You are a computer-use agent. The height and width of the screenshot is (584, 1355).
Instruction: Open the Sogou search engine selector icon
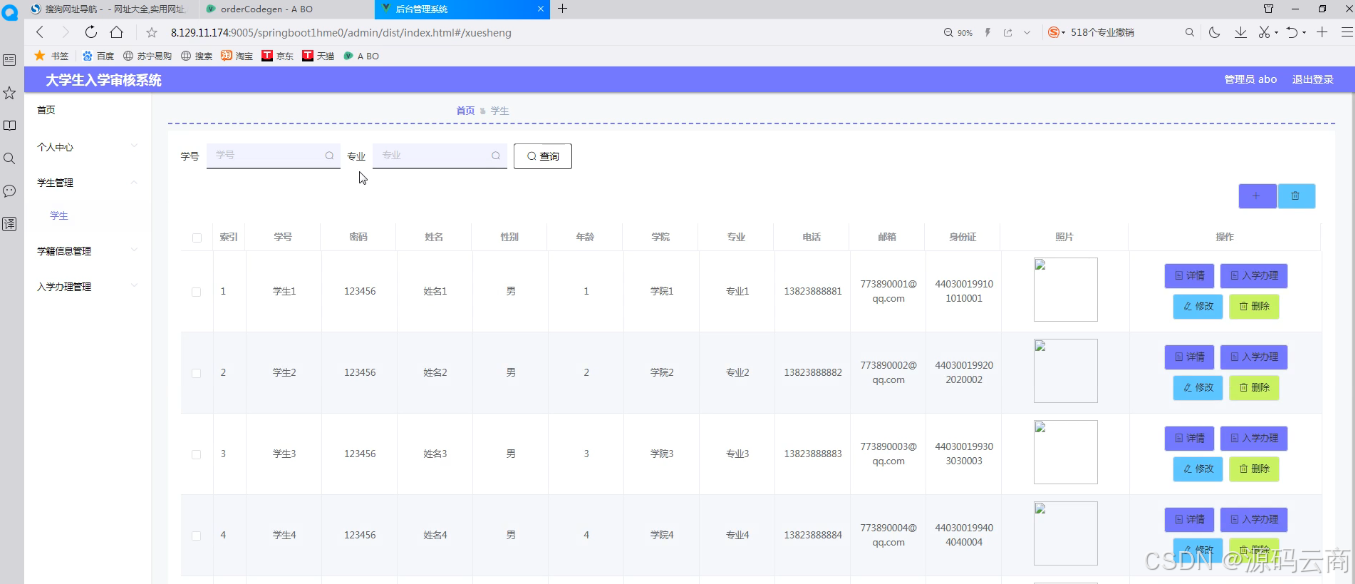coord(1054,32)
